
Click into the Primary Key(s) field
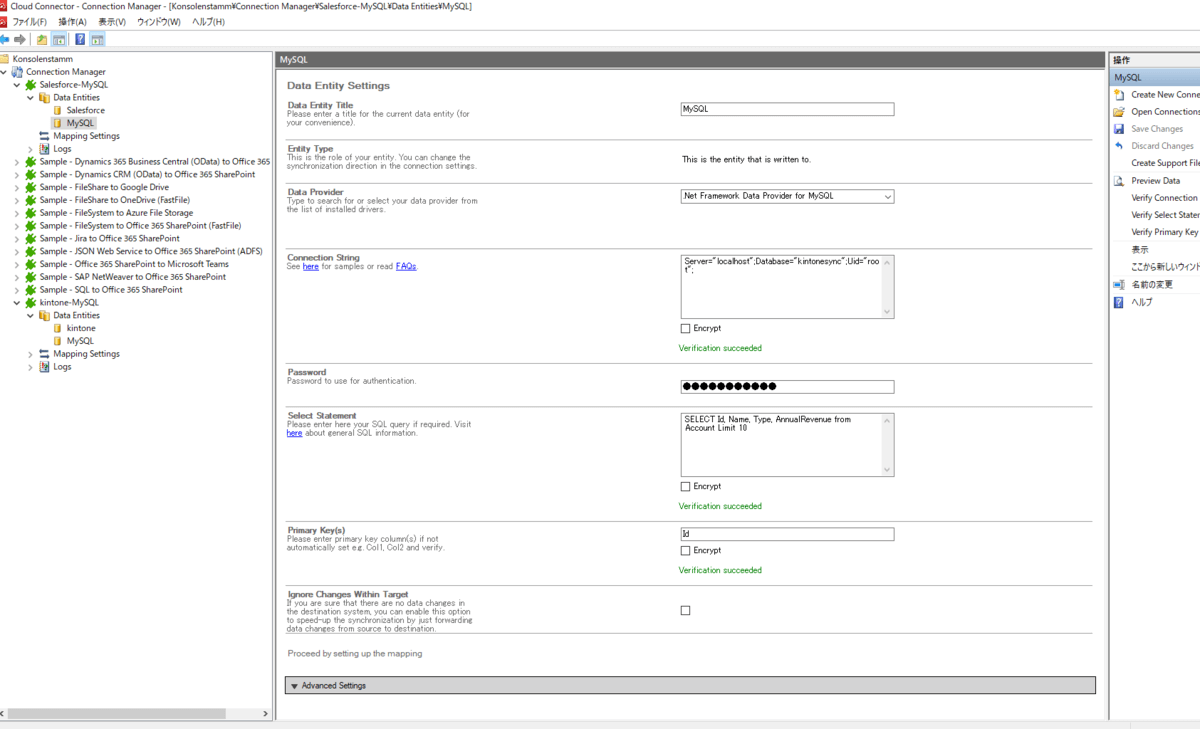pyautogui.click(x=787, y=534)
